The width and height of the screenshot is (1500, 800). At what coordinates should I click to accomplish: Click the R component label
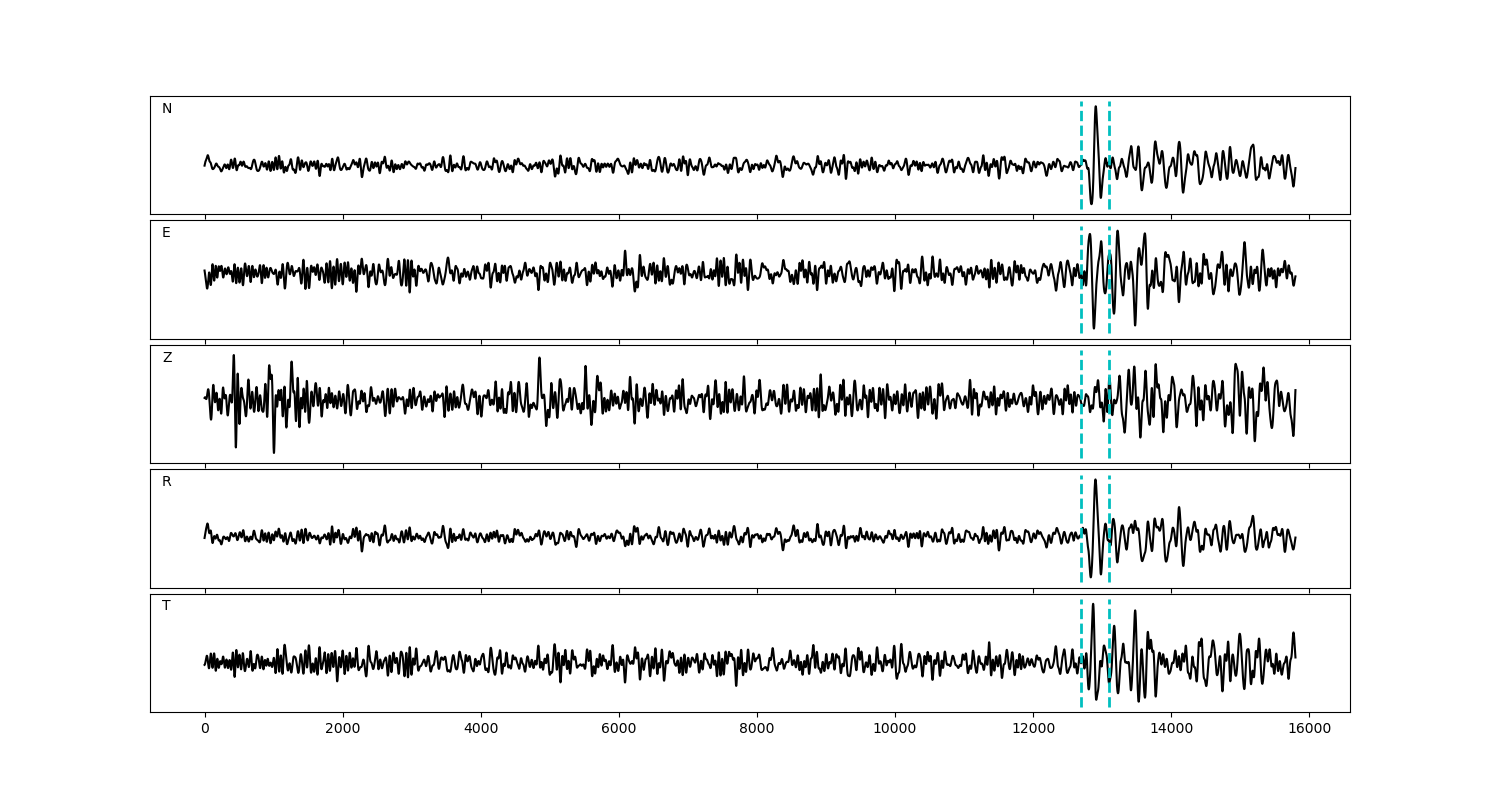tap(167, 482)
